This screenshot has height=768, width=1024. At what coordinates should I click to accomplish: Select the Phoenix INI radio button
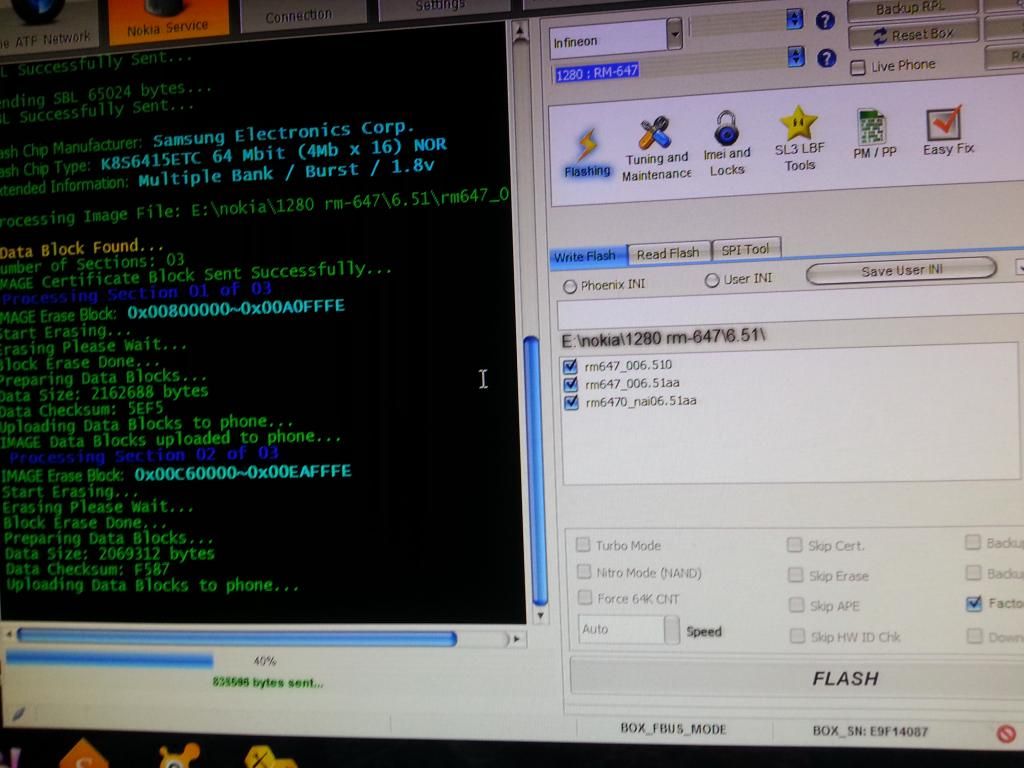570,286
